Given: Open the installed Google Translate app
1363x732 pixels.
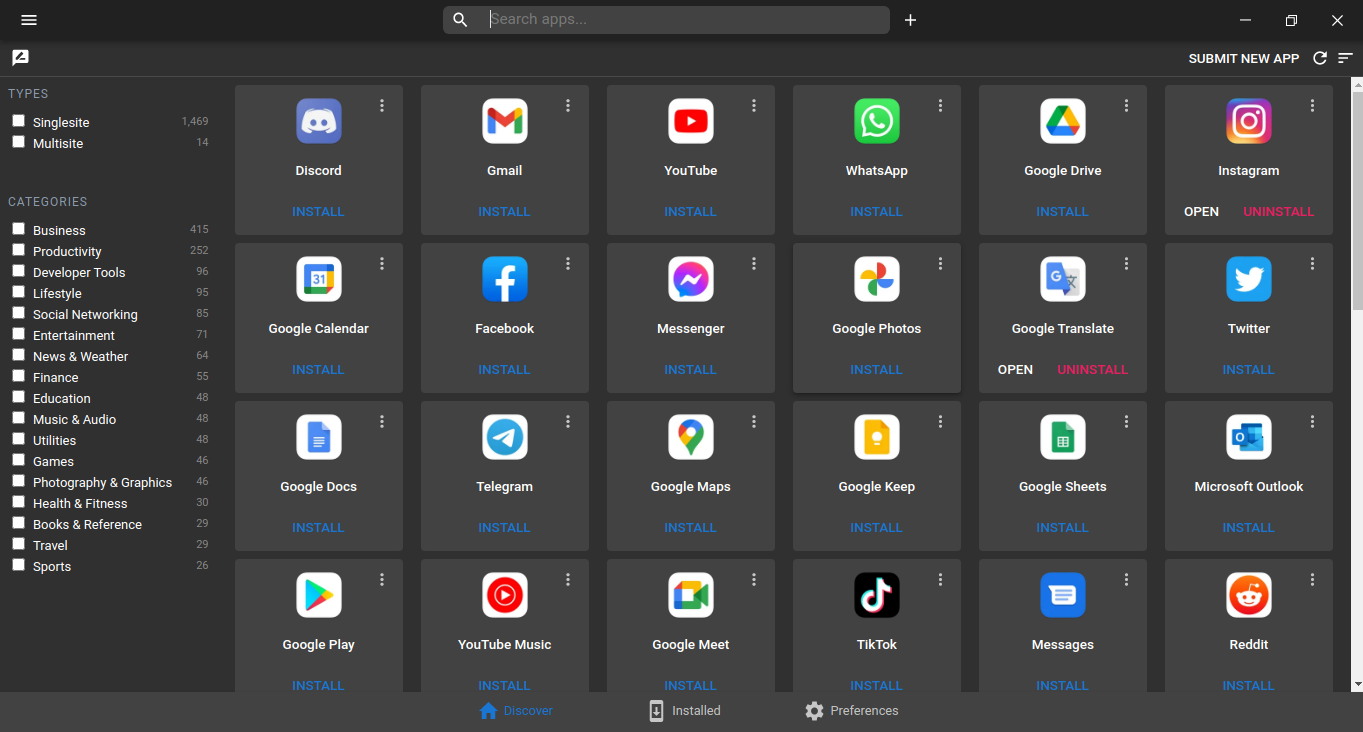Looking at the screenshot, I should [x=1015, y=370].
